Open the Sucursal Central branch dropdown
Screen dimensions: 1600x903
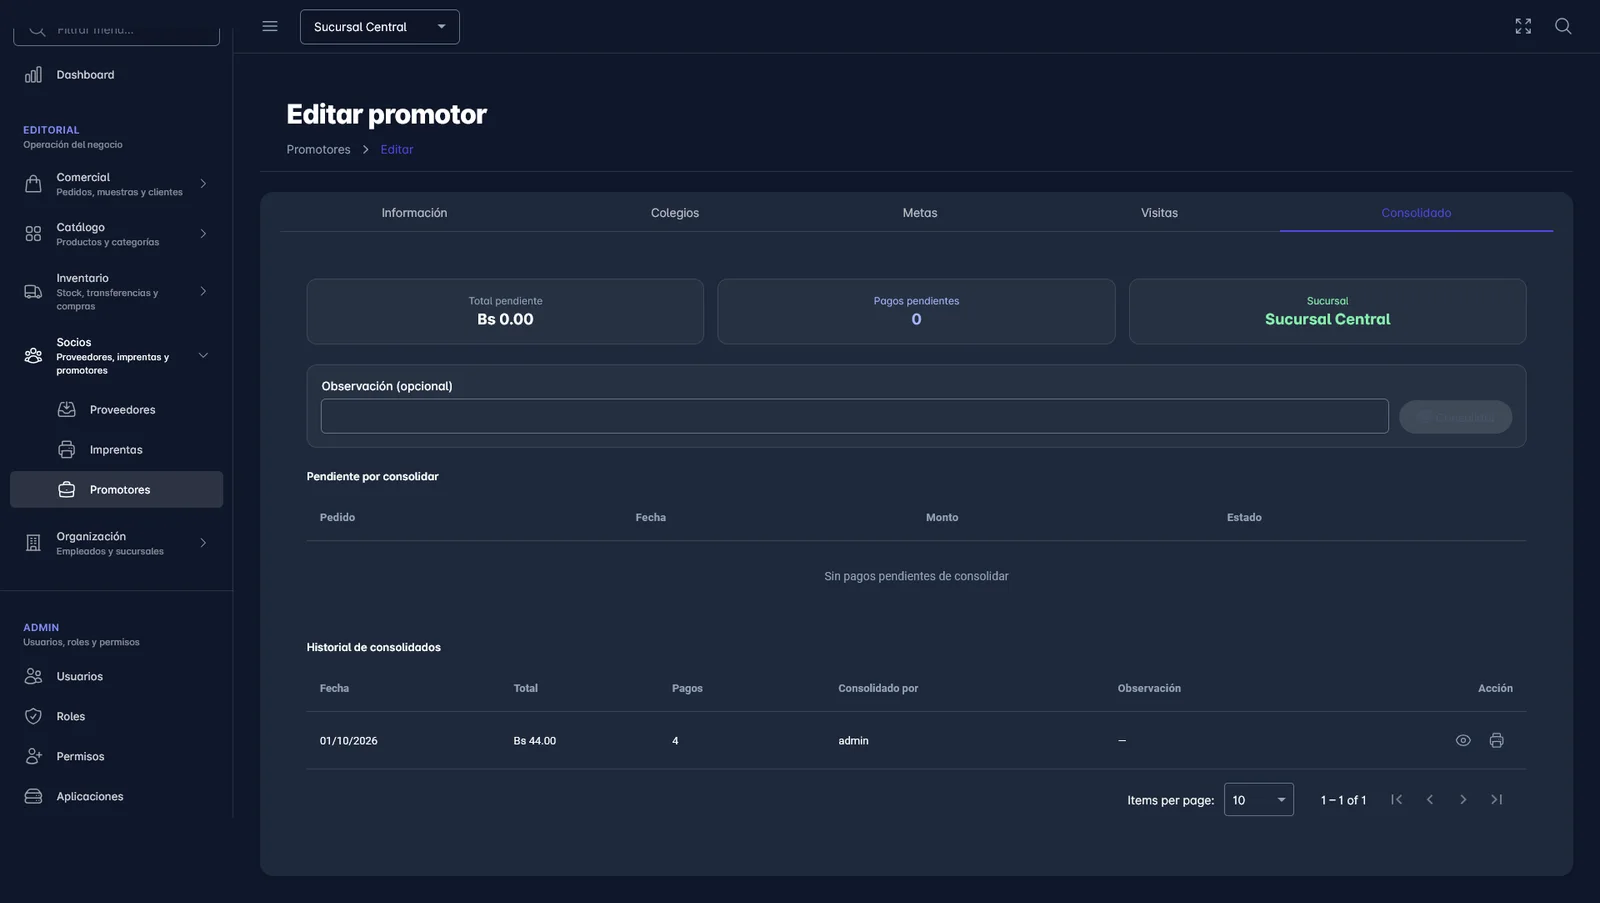[380, 27]
